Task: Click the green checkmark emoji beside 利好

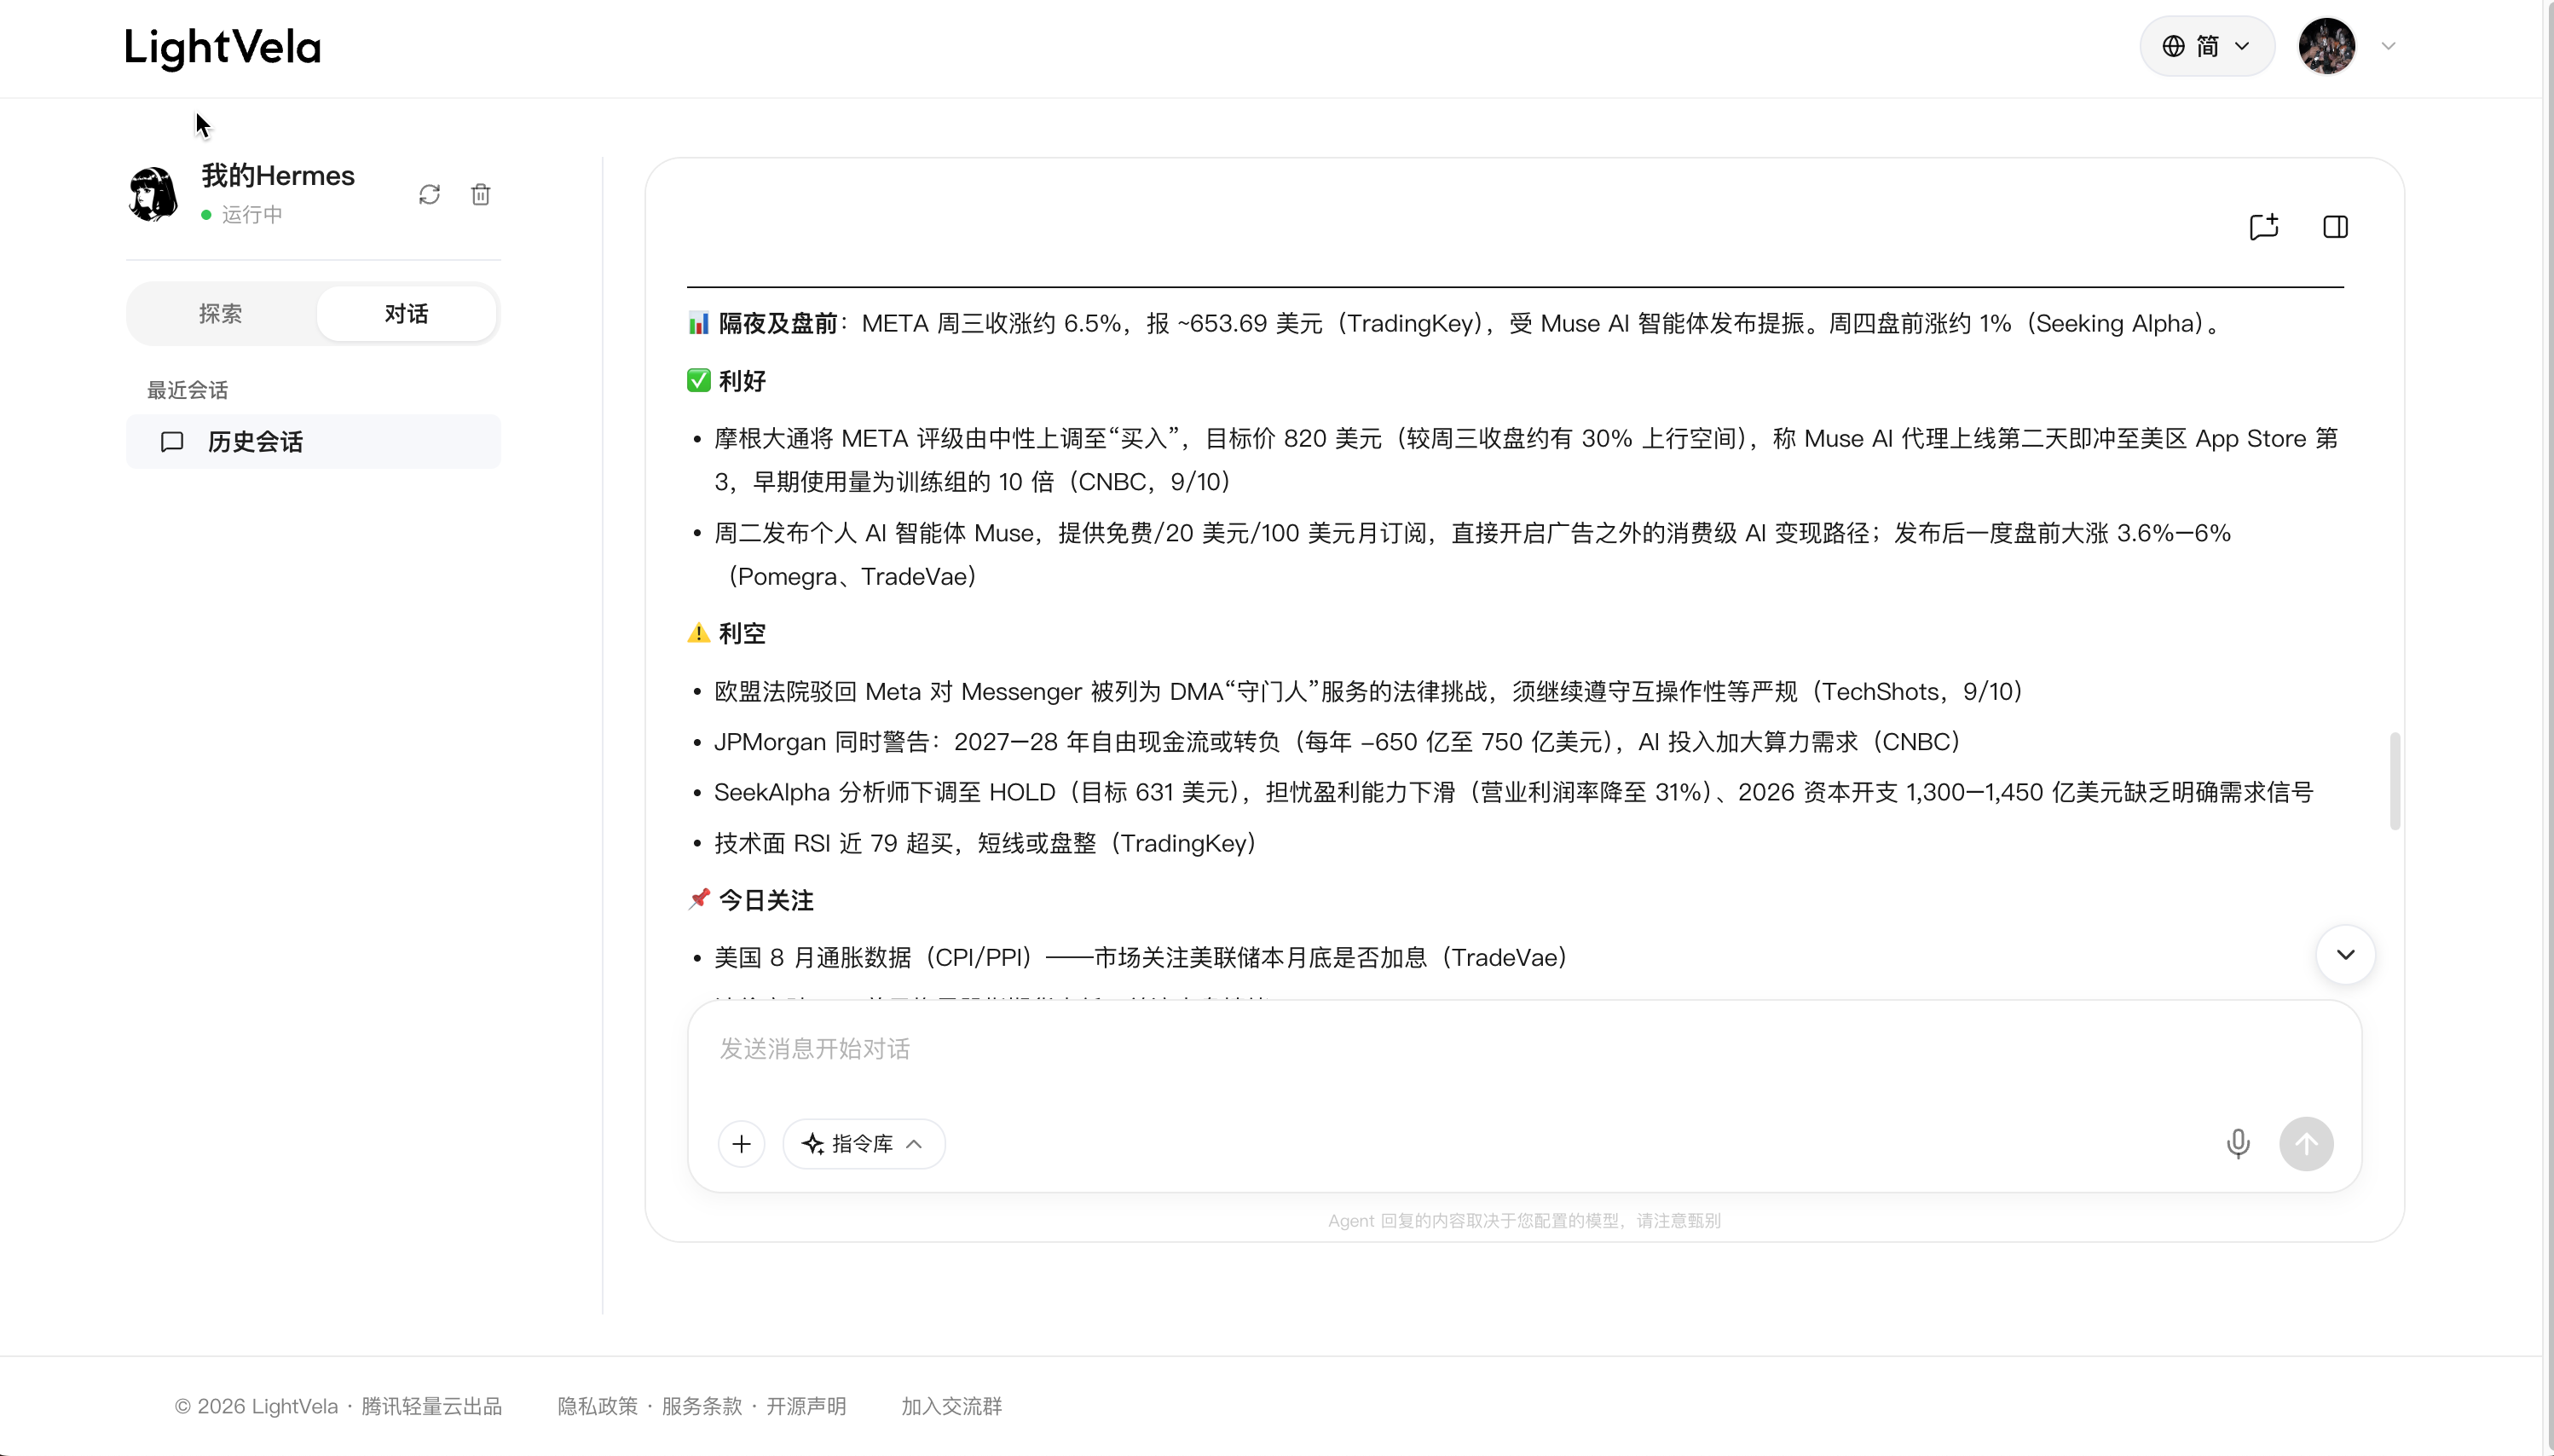Action: (698, 380)
